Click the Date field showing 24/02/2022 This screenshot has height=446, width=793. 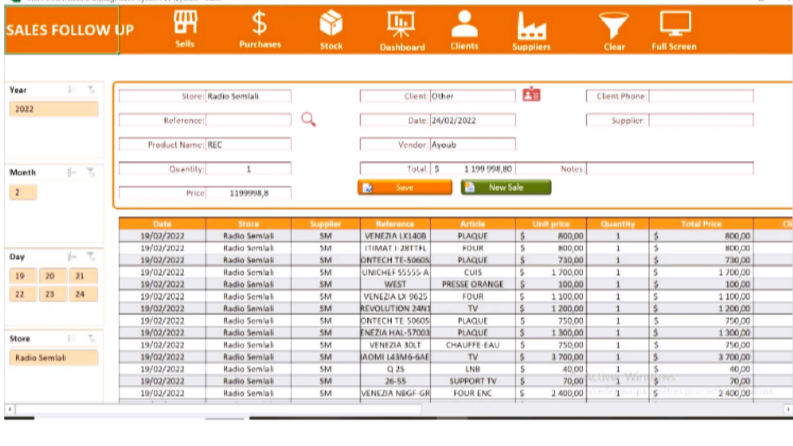coord(472,120)
